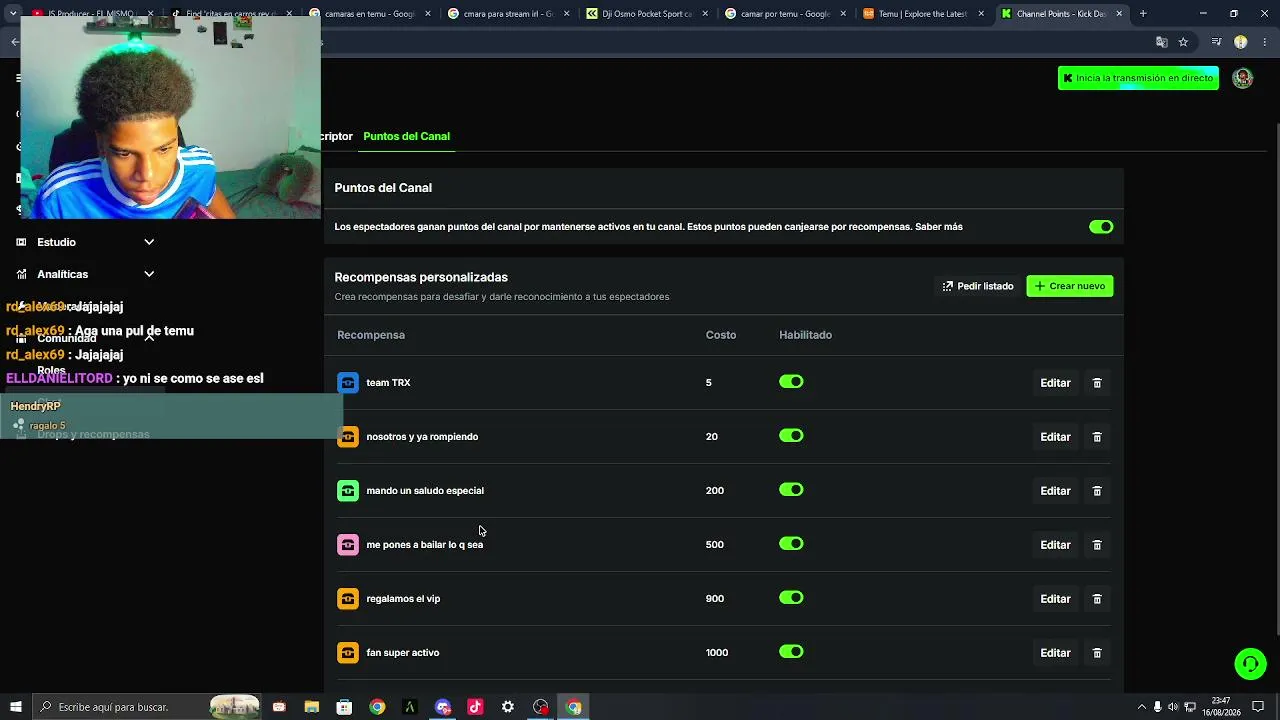
Task: Bookmark this page with the star icon
Action: [1183, 42]
